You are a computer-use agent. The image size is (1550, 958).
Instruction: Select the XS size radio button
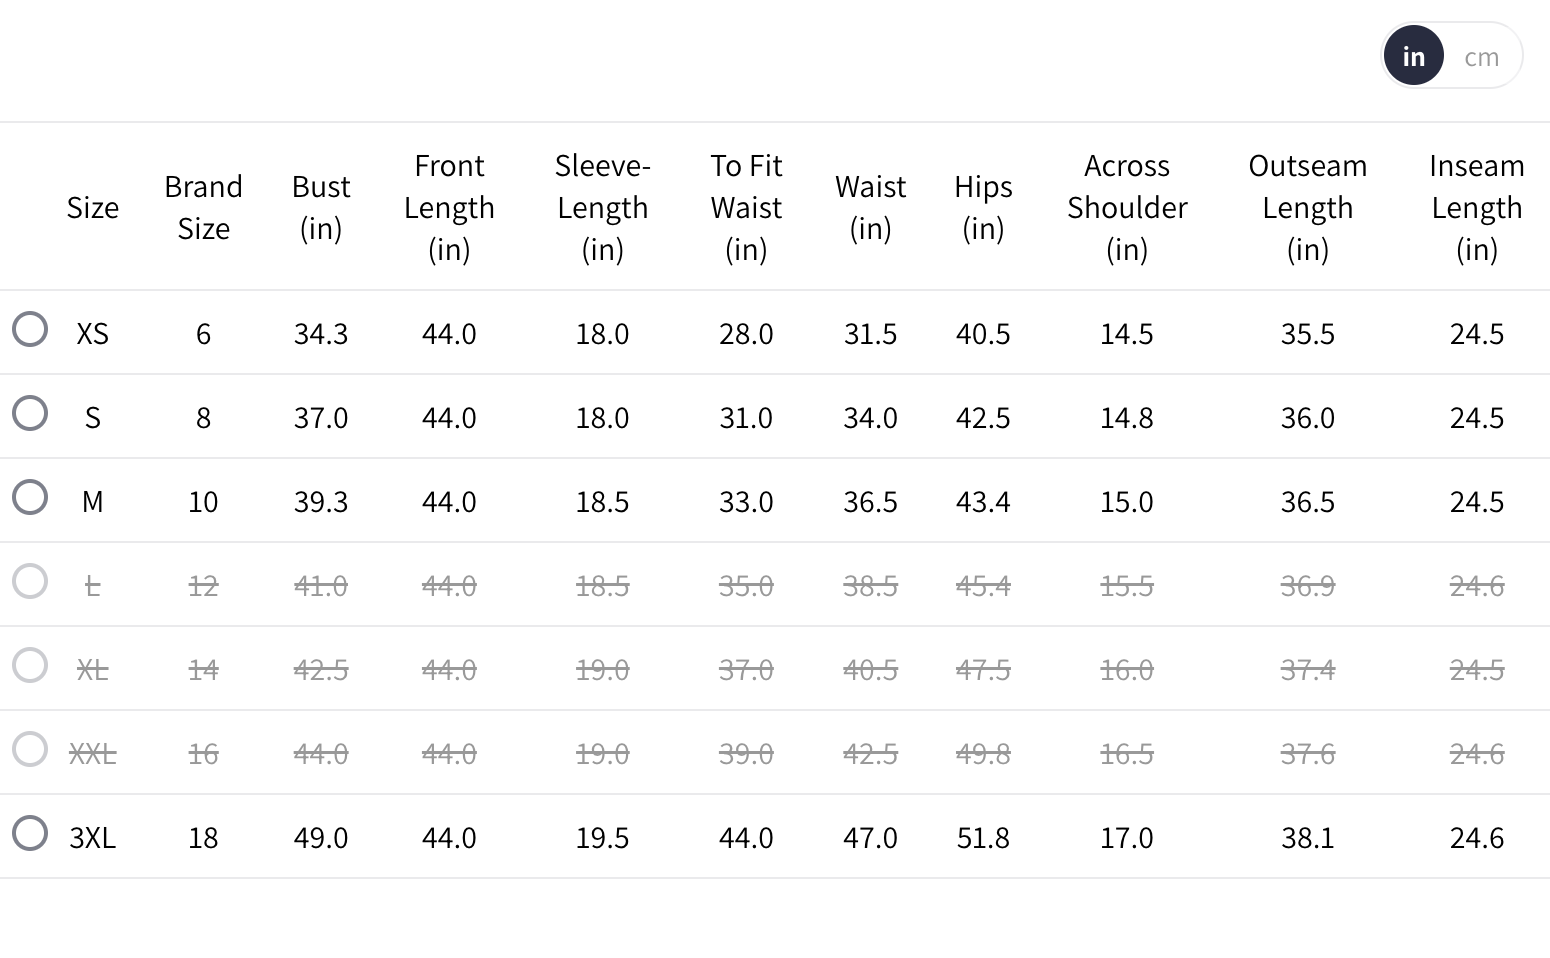(30, 329)
